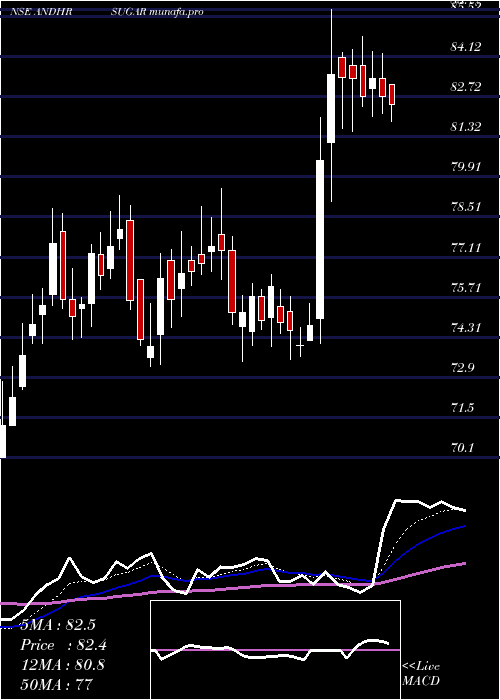This screenshot has height=700, width=500.
Task: Click the 81.32 price axis label
Action: (466, 126)
